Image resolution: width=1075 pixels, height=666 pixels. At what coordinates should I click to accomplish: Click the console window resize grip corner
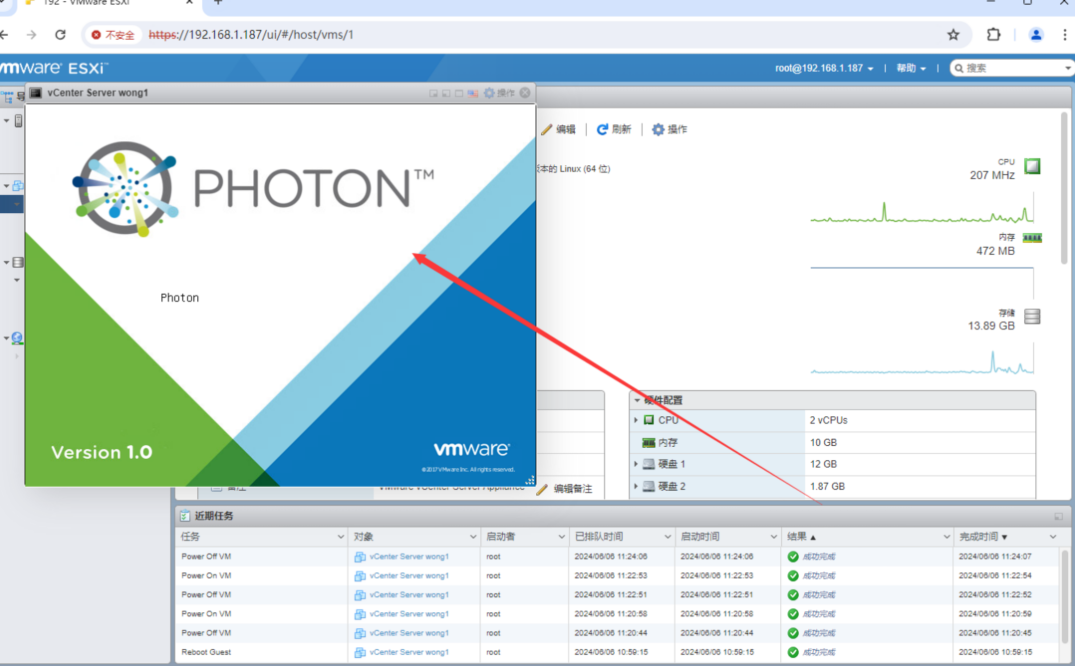click(530, 480)
